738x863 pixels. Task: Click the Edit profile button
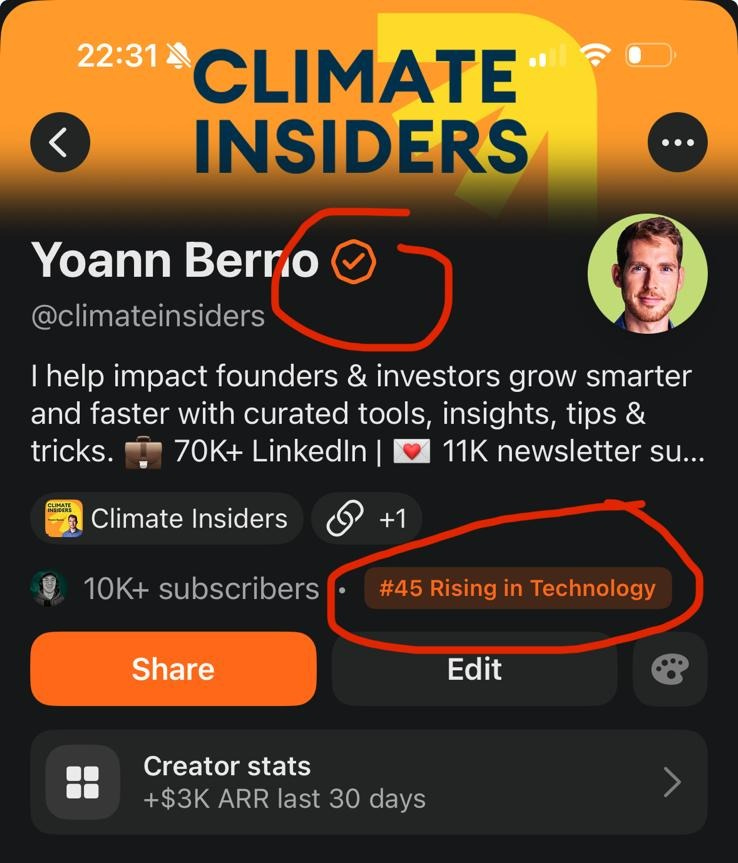(474, 669)
